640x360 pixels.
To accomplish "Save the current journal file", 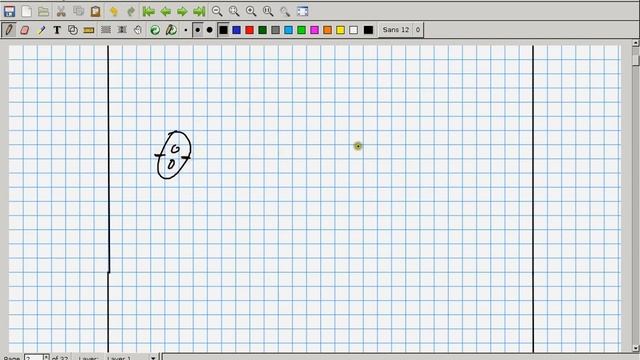I will point(9,11).
